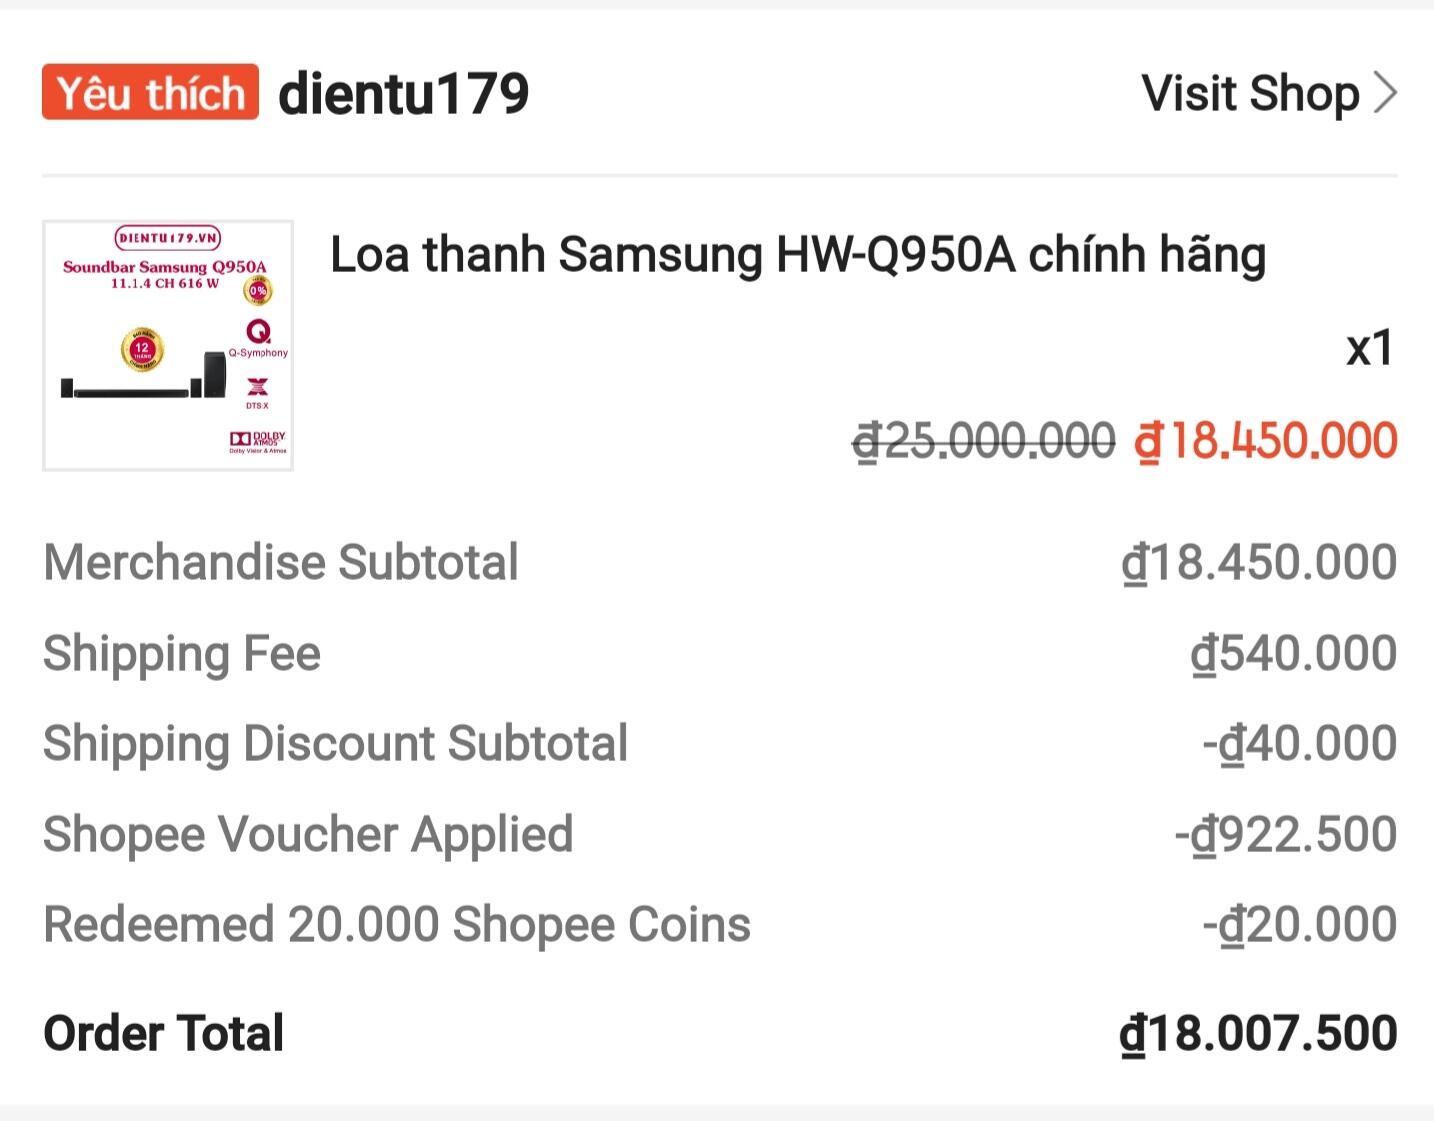This screenshot has width=1434, height=1121.
Task: Open the dientu179 shop name
Action: (x=403, y=94)
